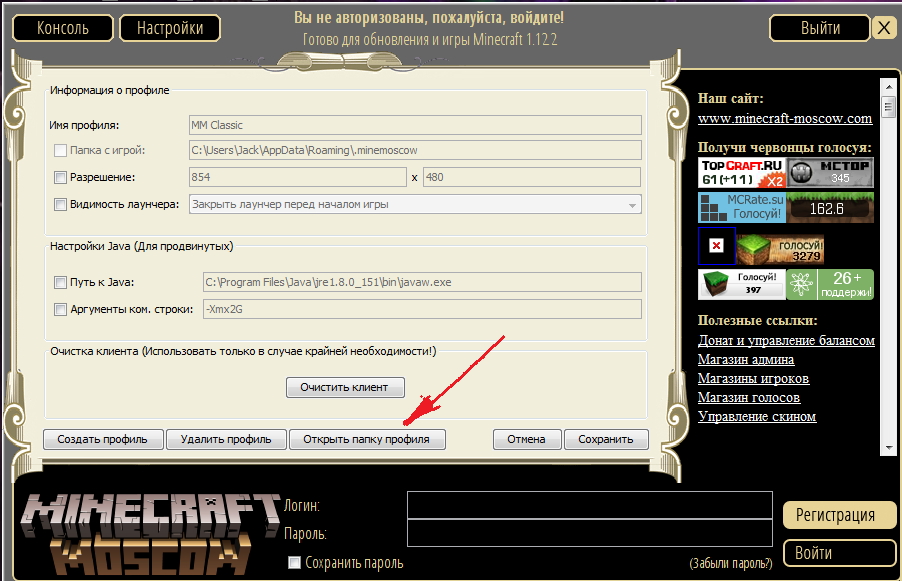
Task: Open the Консоль tab
Action: (62, 28)
